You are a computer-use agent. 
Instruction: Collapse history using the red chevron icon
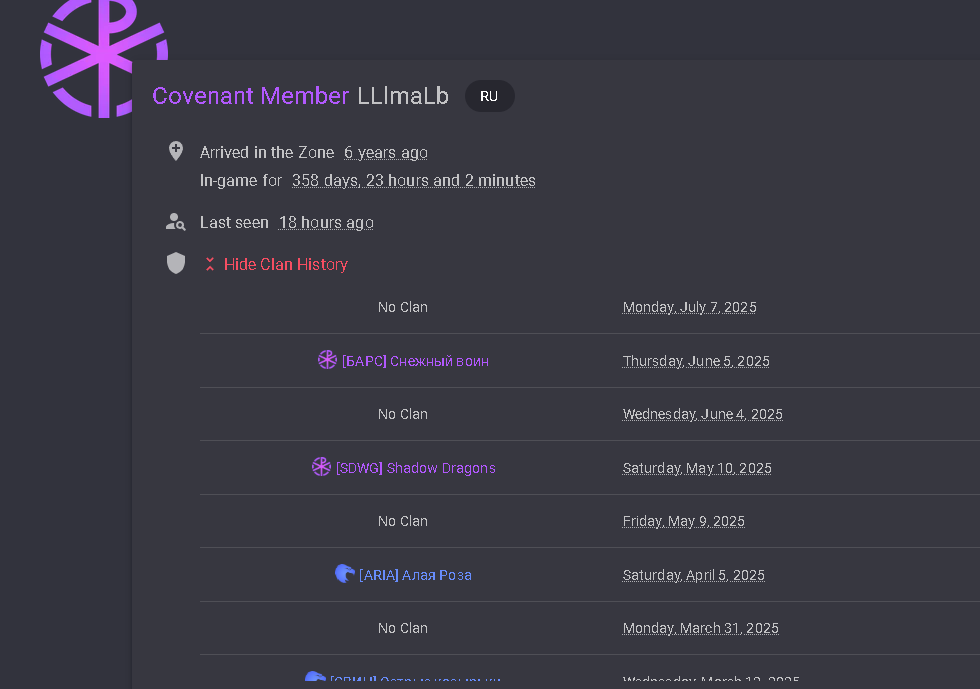tap(210, 264)
